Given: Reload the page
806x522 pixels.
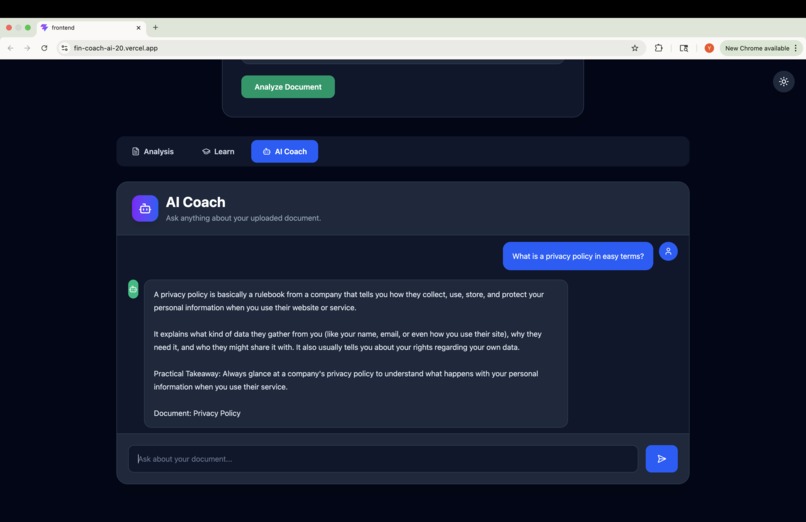Looking at the screenshot, I should (x=44, y=48).
